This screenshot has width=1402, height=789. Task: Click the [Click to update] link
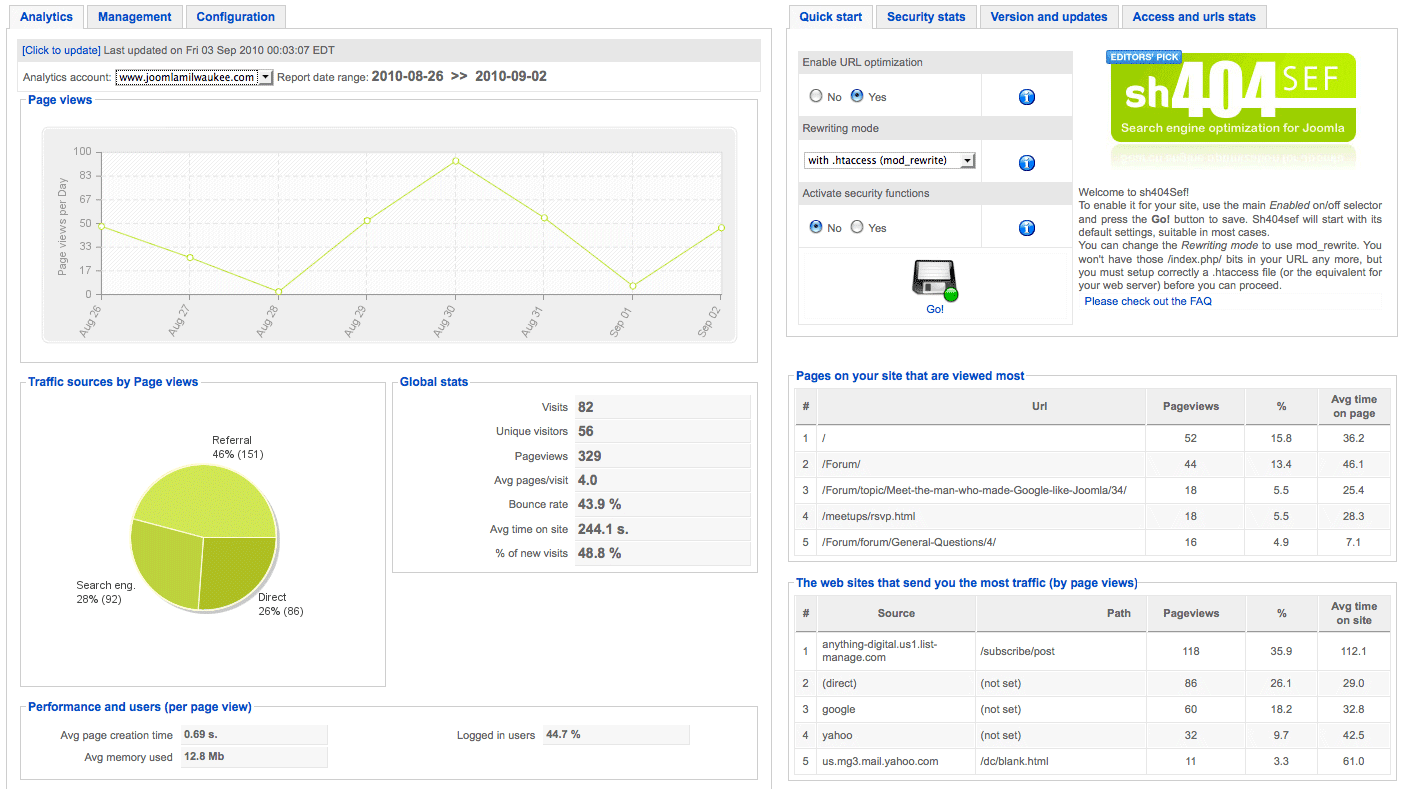click(60, 49)
